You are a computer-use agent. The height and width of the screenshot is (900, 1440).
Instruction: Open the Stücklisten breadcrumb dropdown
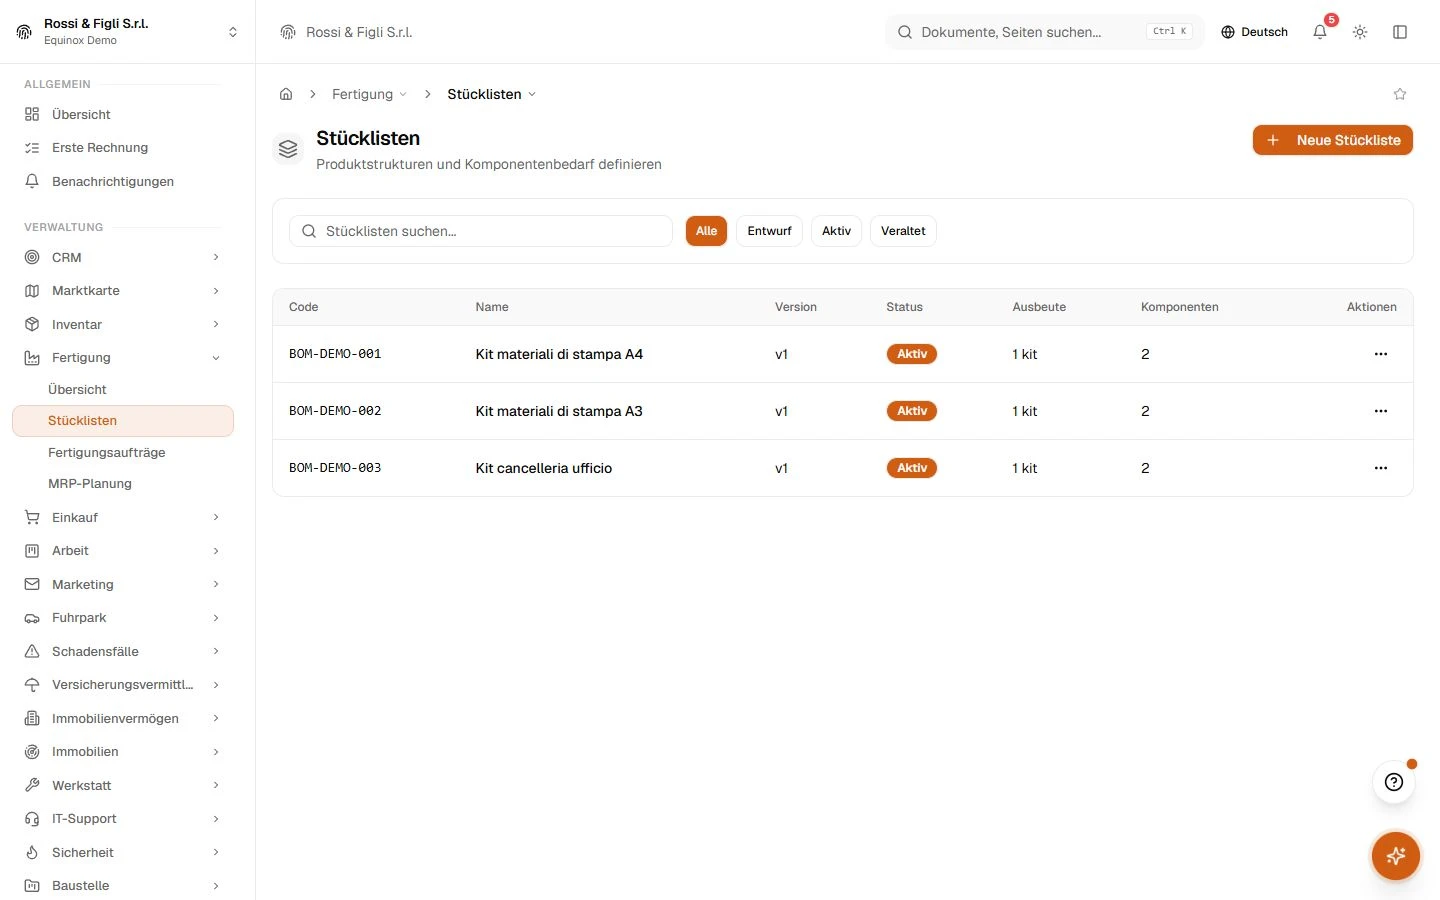(x=492, y=94)
